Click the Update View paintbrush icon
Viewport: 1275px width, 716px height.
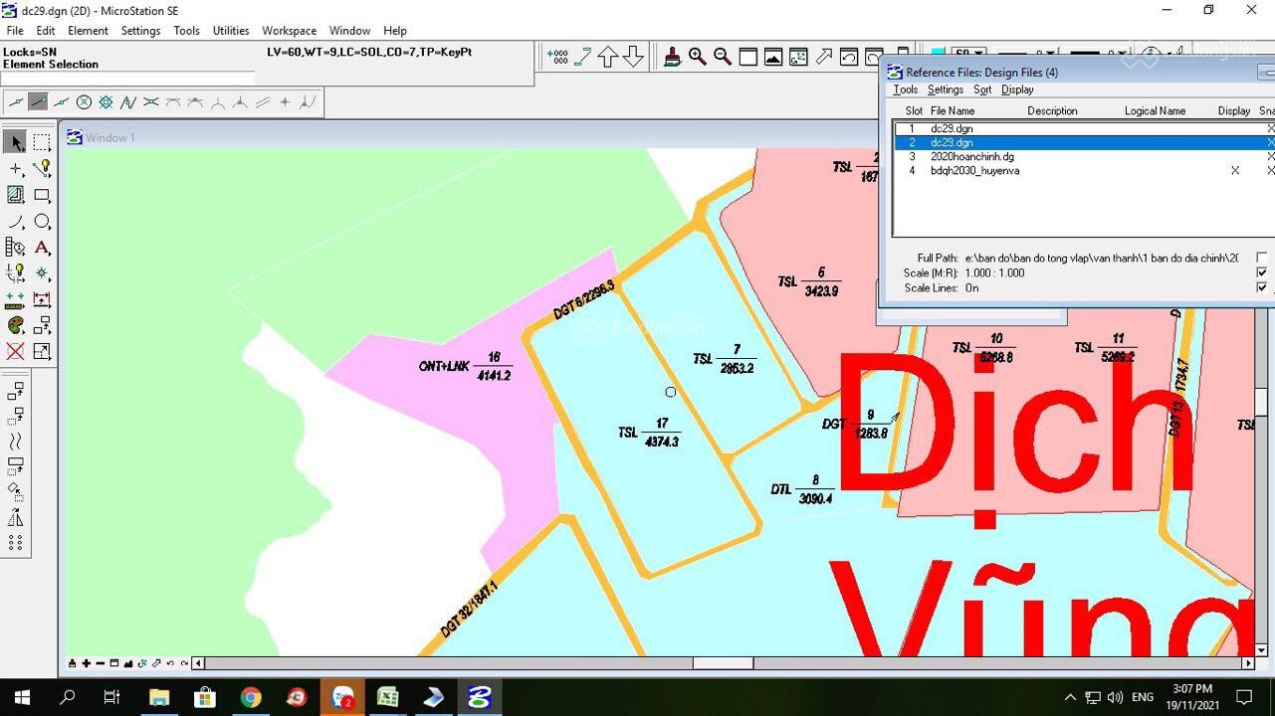672,57
